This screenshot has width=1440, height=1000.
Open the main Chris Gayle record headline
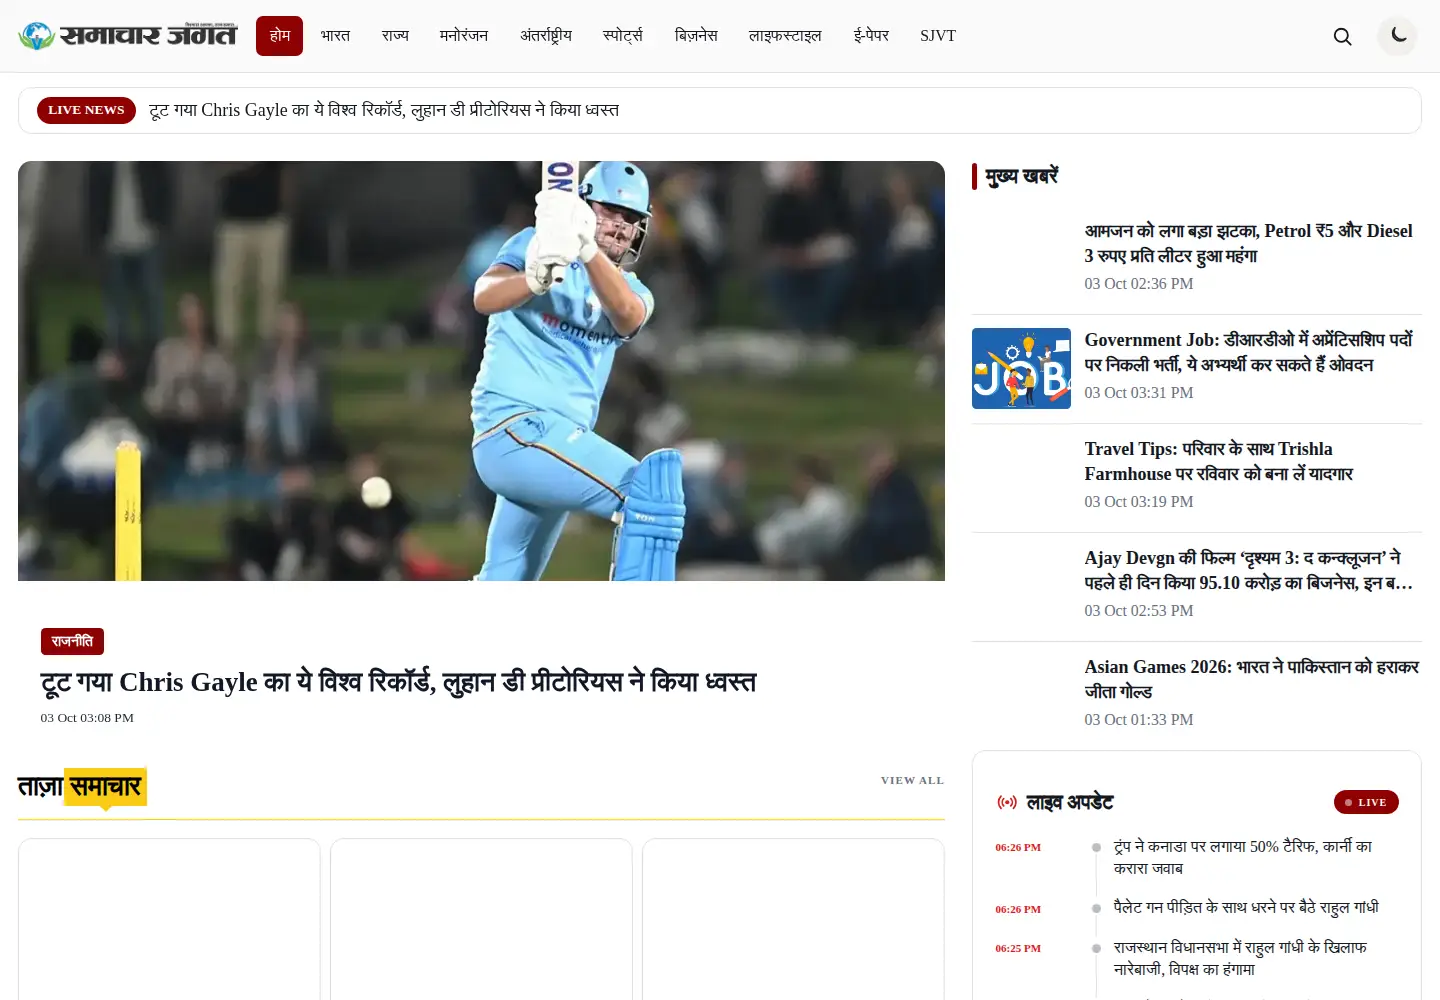[398, 682]
